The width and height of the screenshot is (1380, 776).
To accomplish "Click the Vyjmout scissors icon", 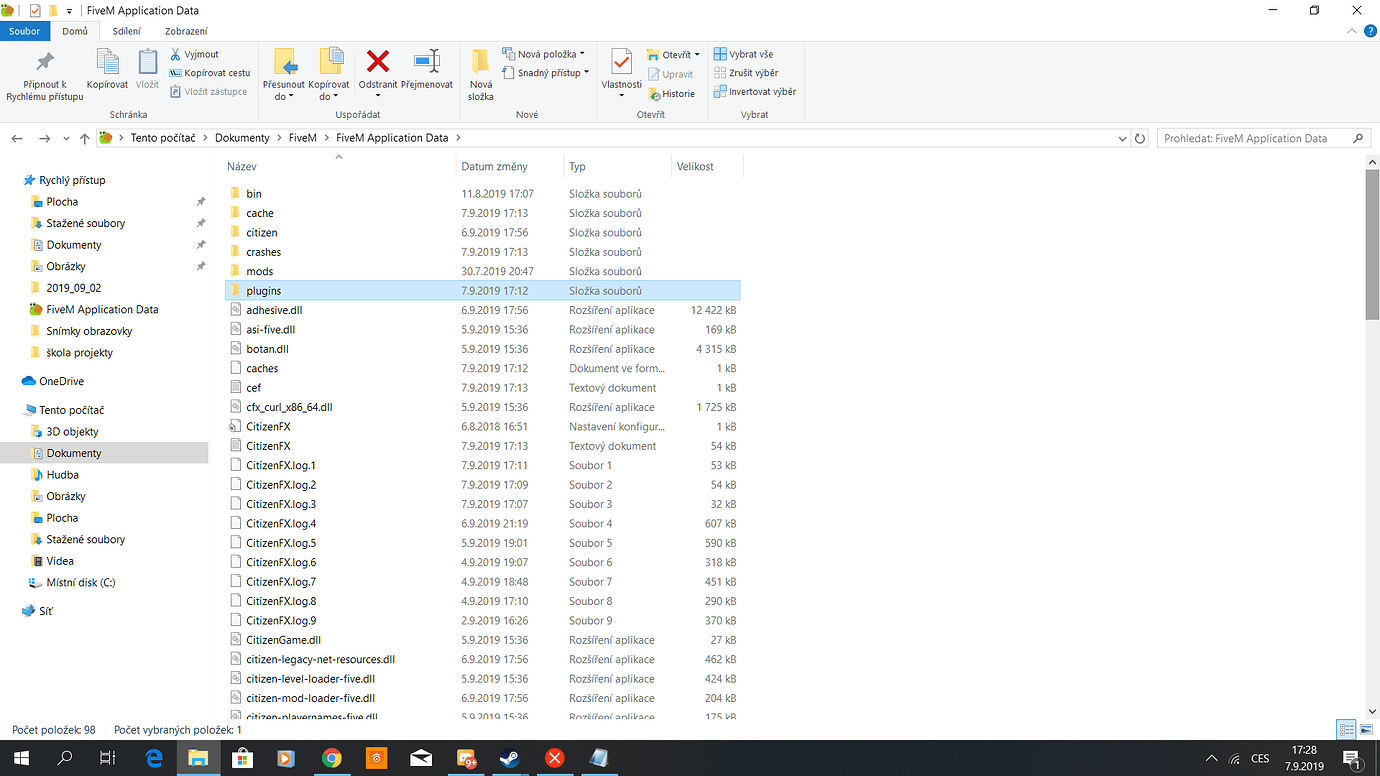I will [x=176, y=54].
